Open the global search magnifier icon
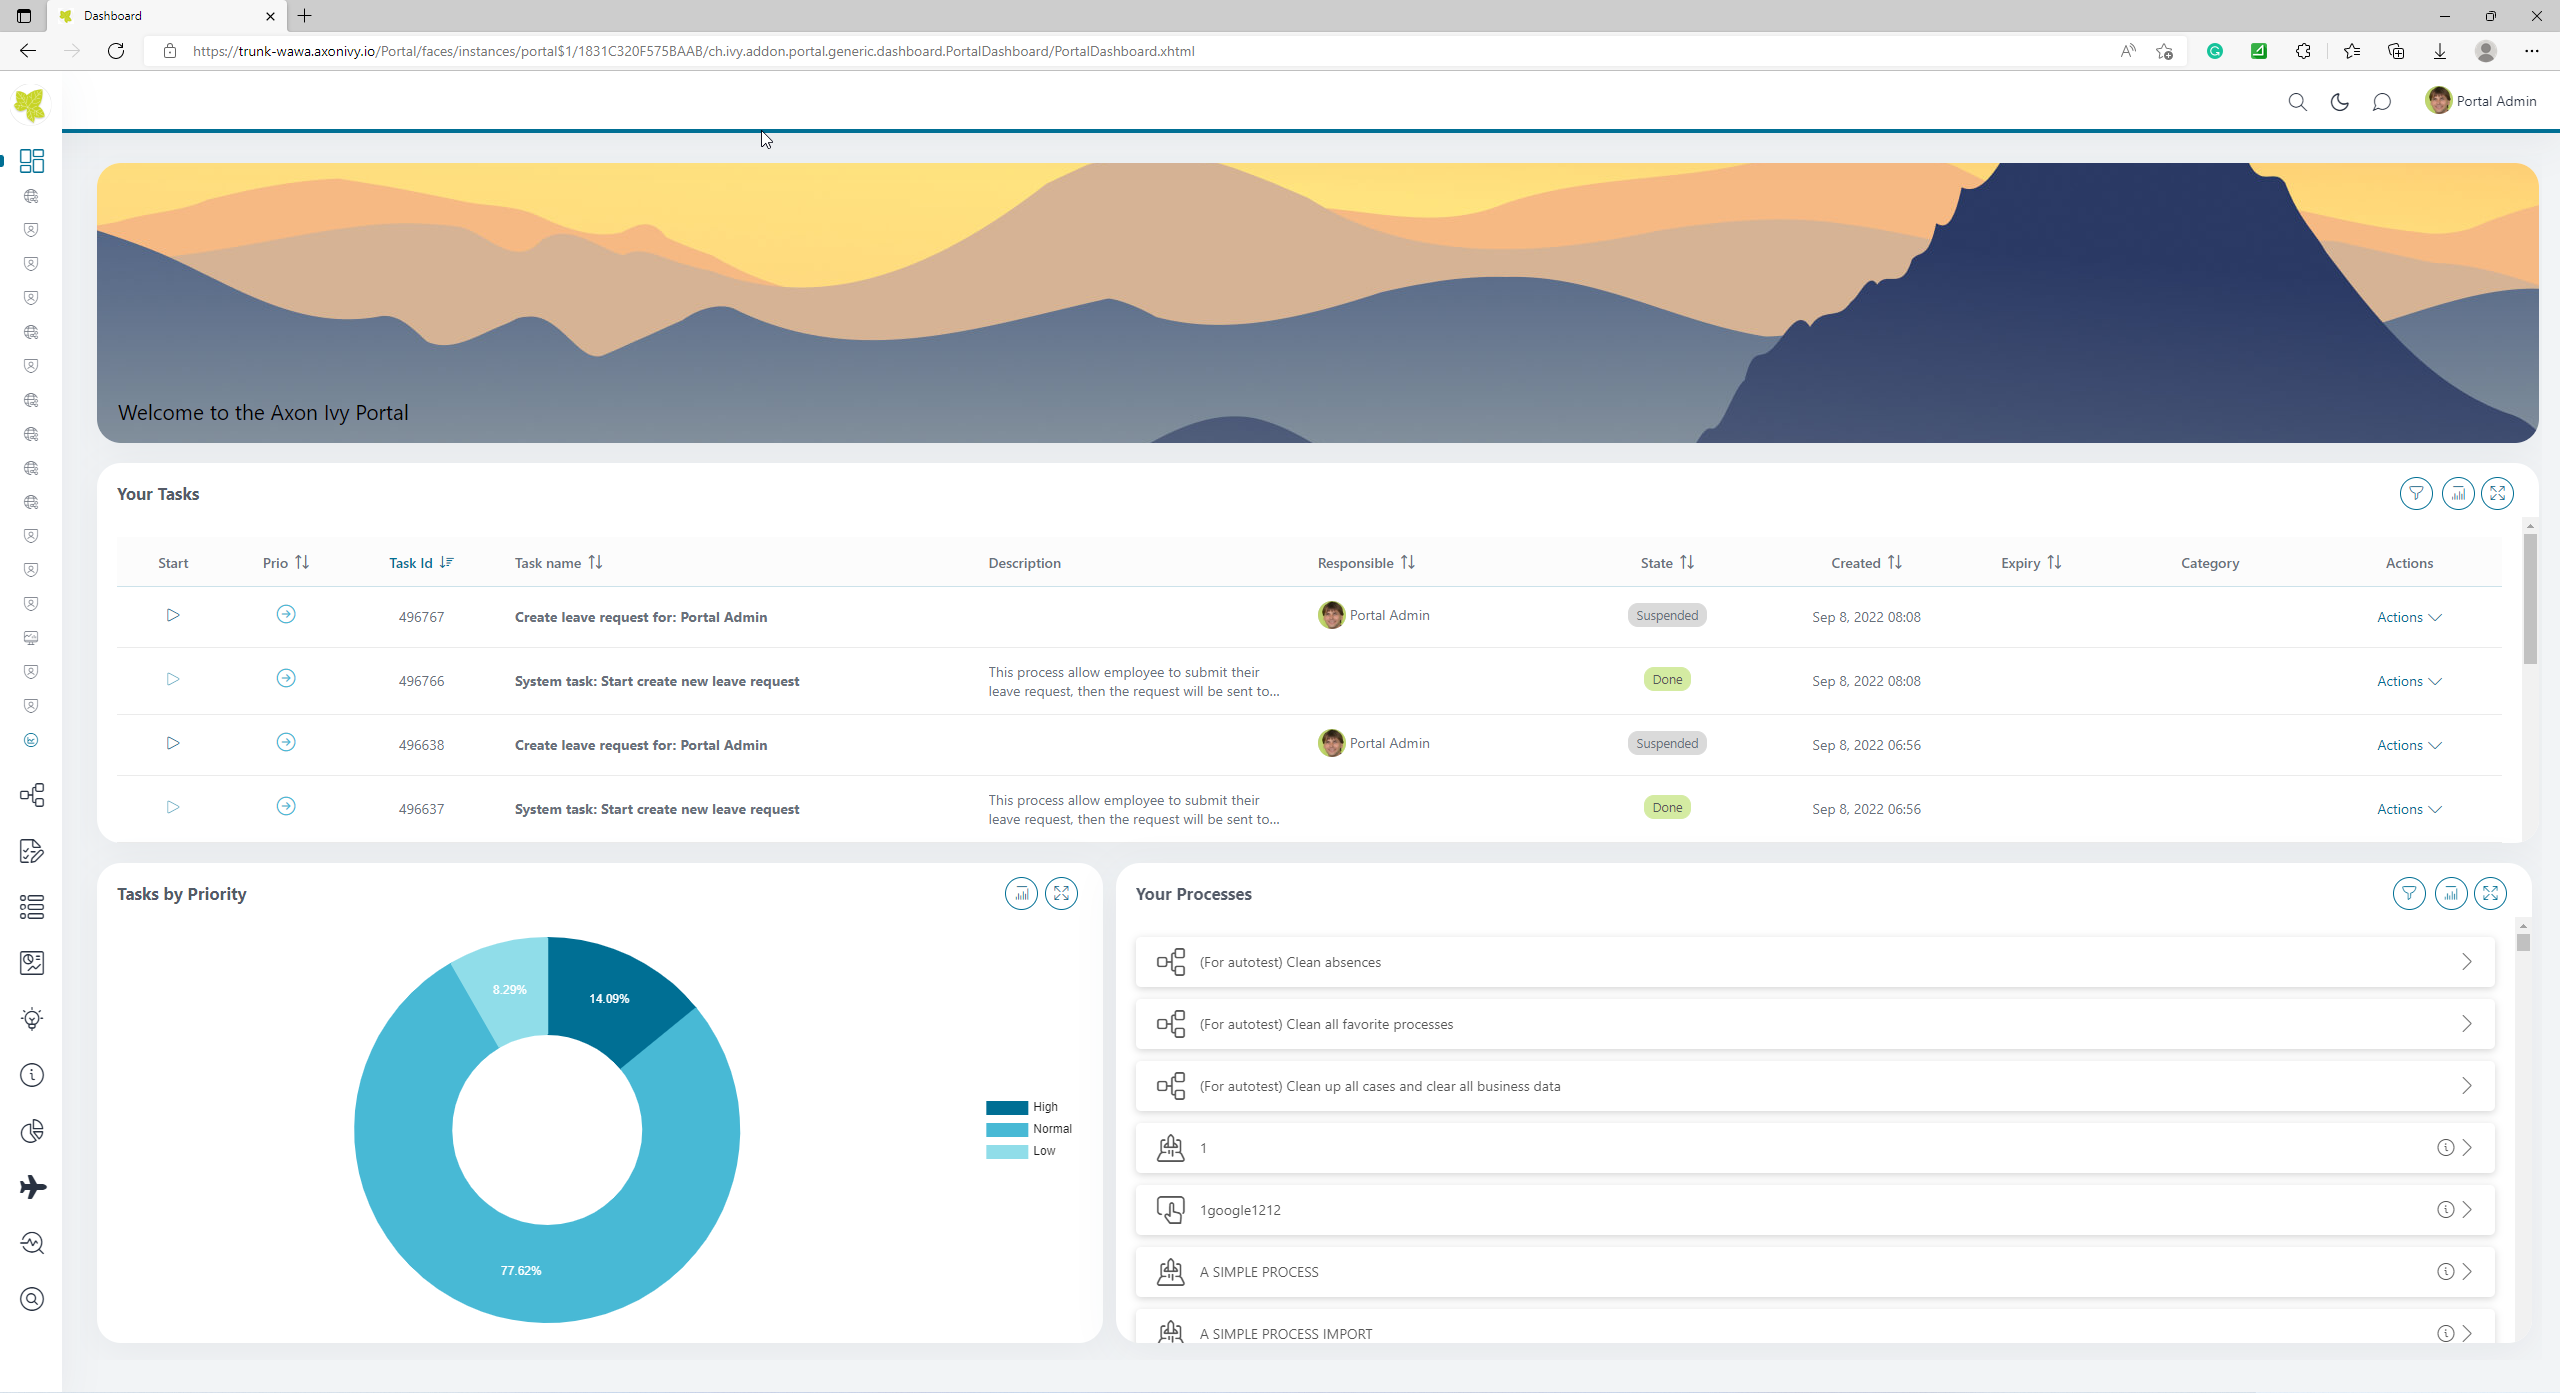 click(2297, 102)
